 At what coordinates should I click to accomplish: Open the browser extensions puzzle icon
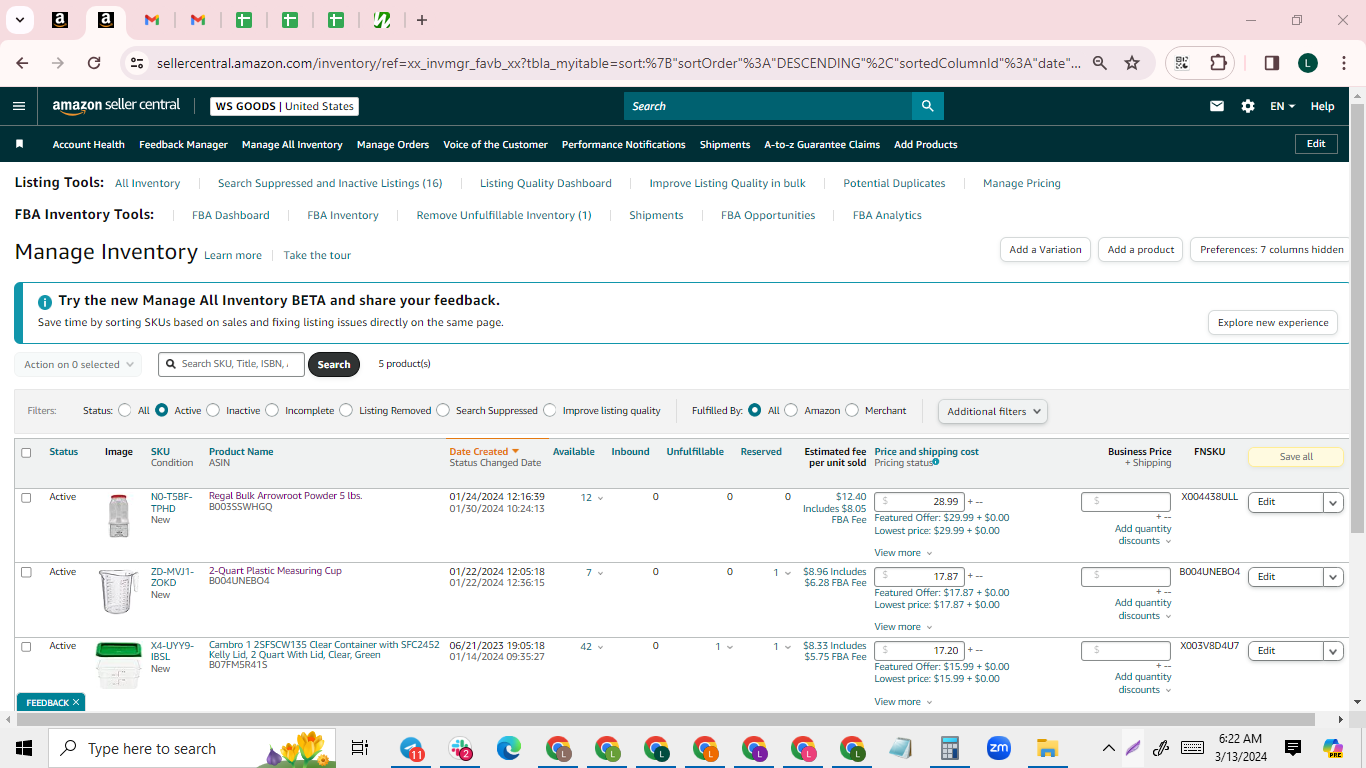[1218, 63]
